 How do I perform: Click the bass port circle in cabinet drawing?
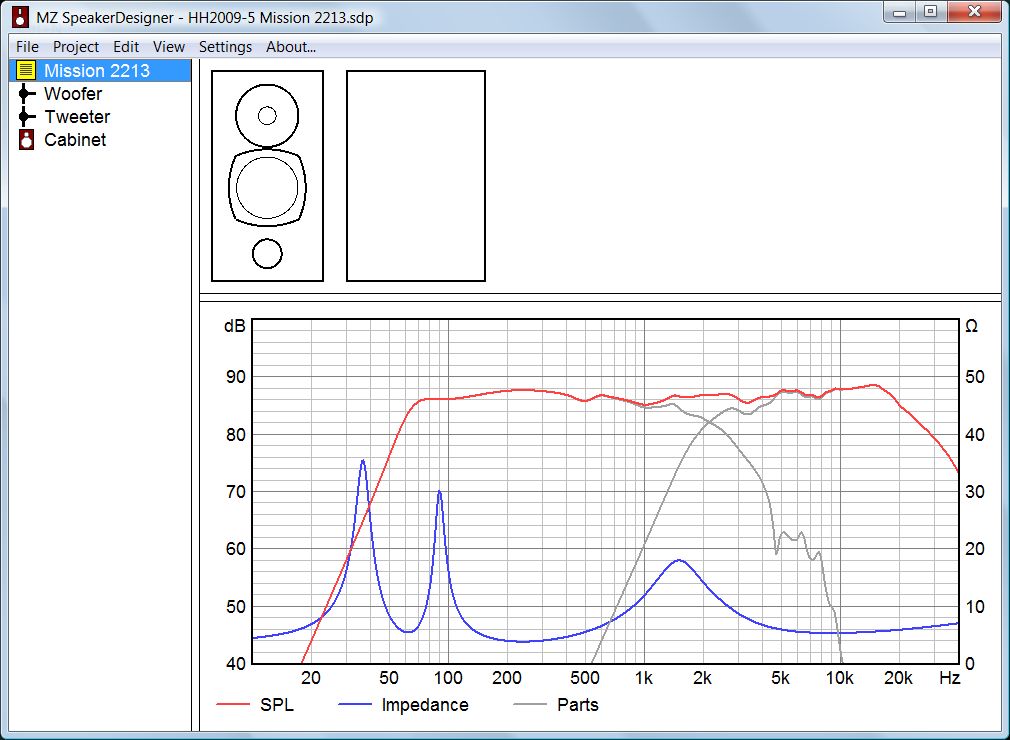point(267,254)
